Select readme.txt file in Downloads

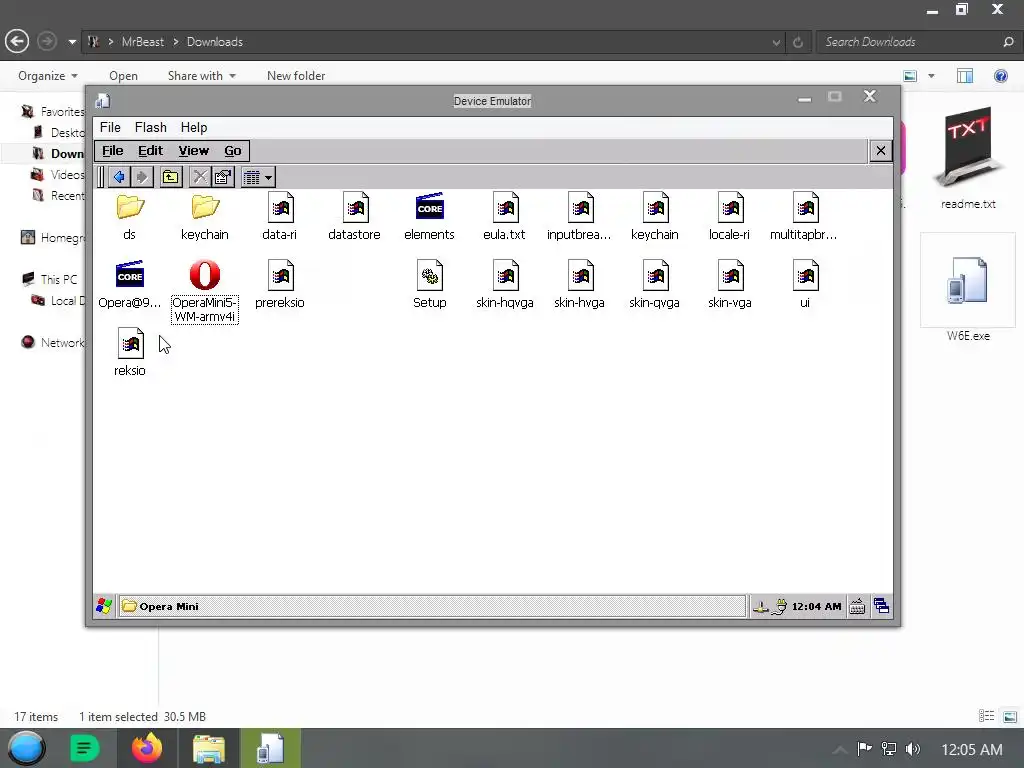click(x=968, y=158)
